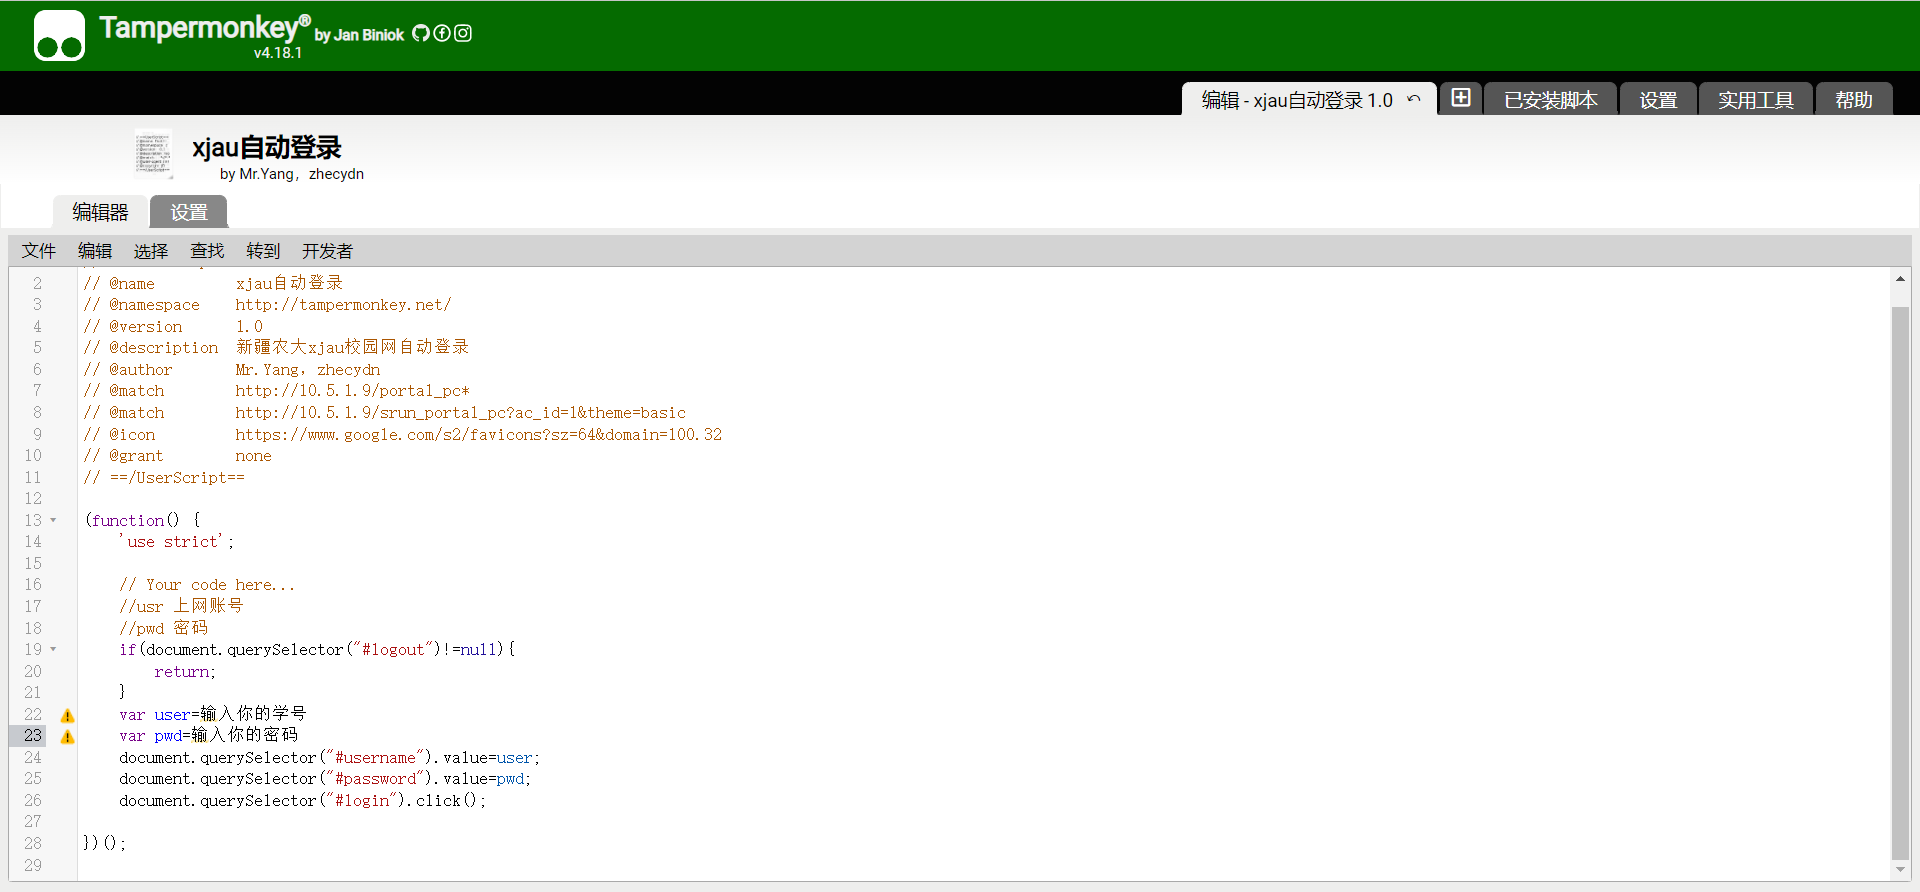
Task: Open the 查找 menu
Action: pyautogui.click(x=207, y=251)
